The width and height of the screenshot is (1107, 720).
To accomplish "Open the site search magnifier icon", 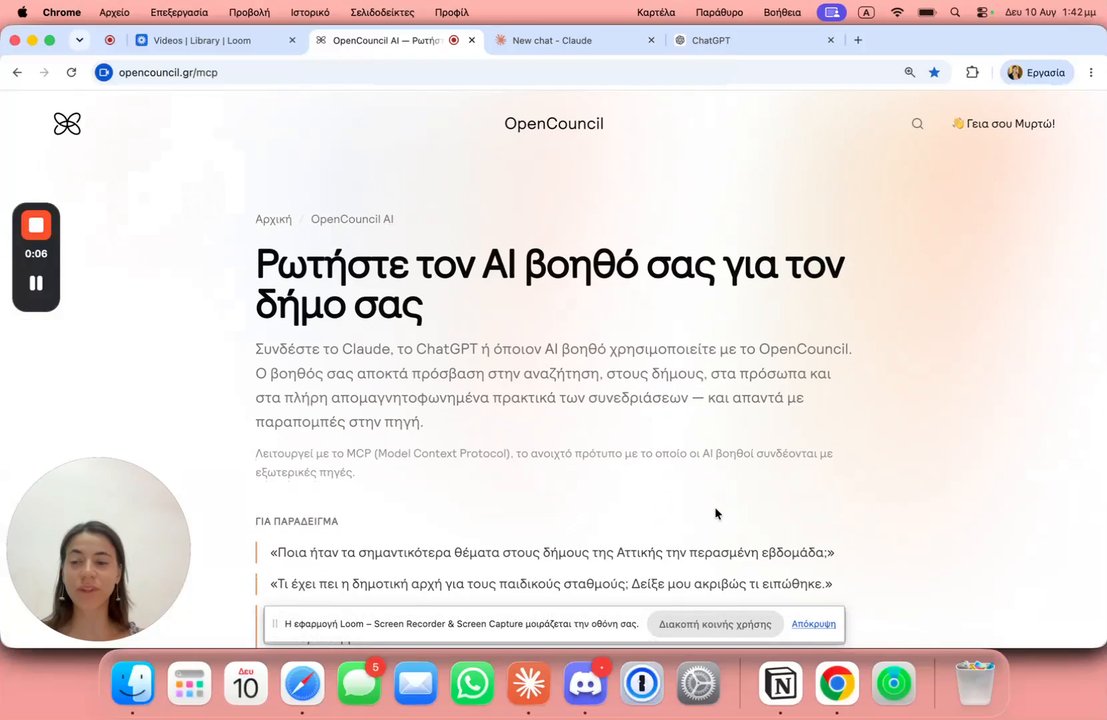I will [x=917, y=124].
